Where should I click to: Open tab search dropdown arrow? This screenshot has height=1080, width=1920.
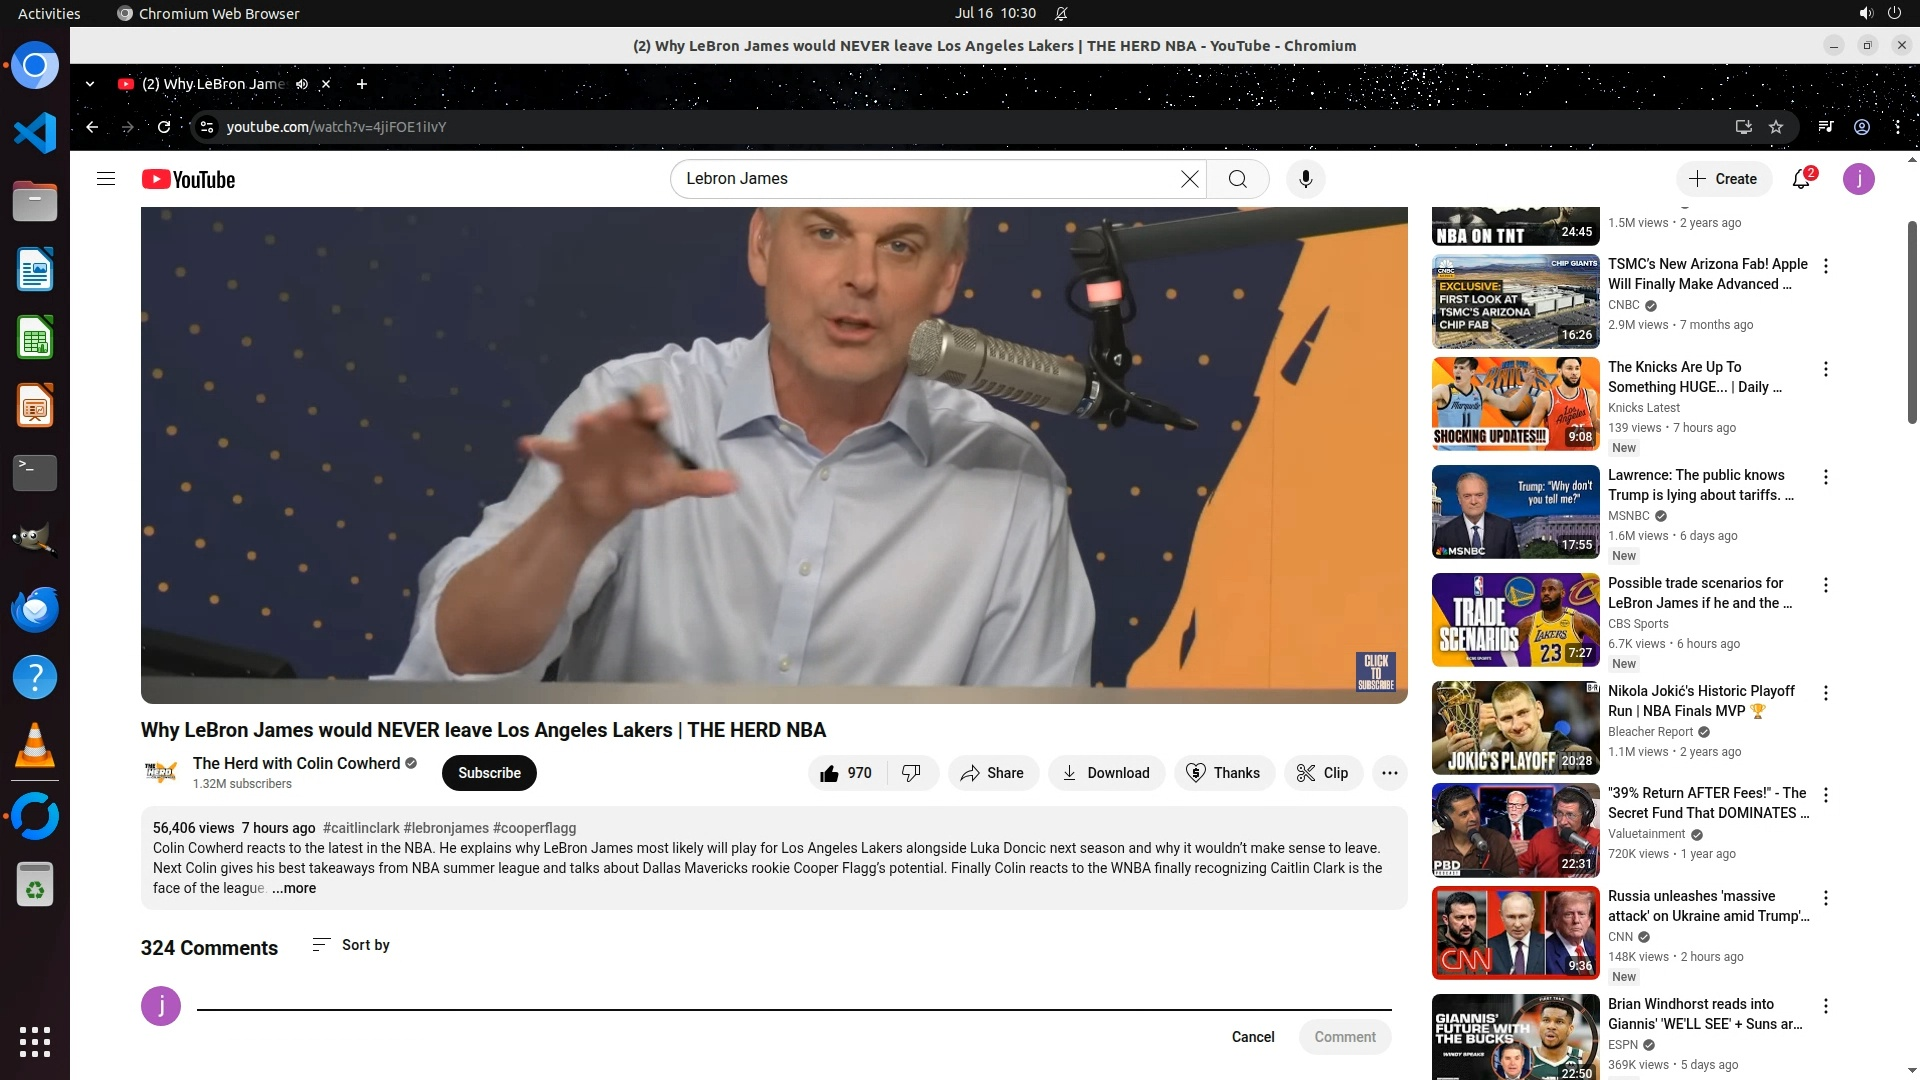[x=90, y=84]
